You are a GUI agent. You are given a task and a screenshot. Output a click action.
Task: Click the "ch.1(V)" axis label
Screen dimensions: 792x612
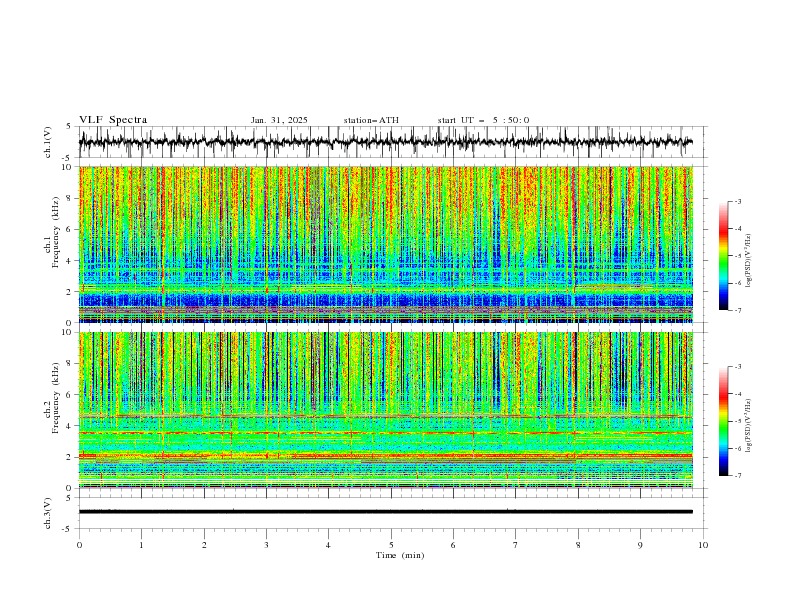(x=48, y=142)
